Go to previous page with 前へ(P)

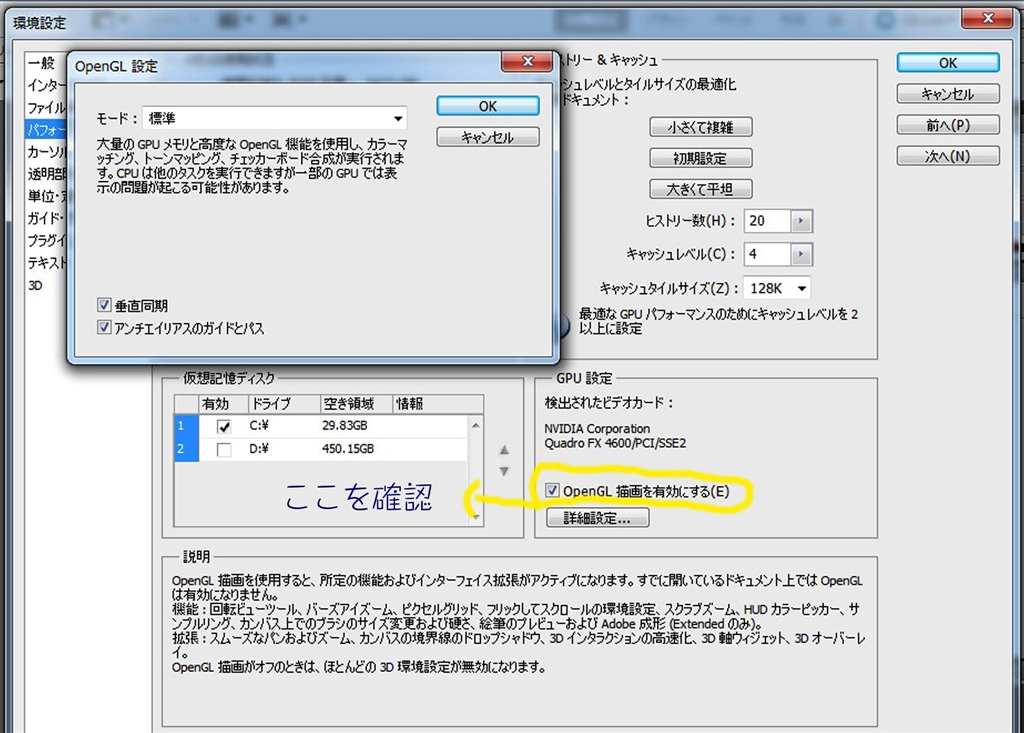pos(948,125)
